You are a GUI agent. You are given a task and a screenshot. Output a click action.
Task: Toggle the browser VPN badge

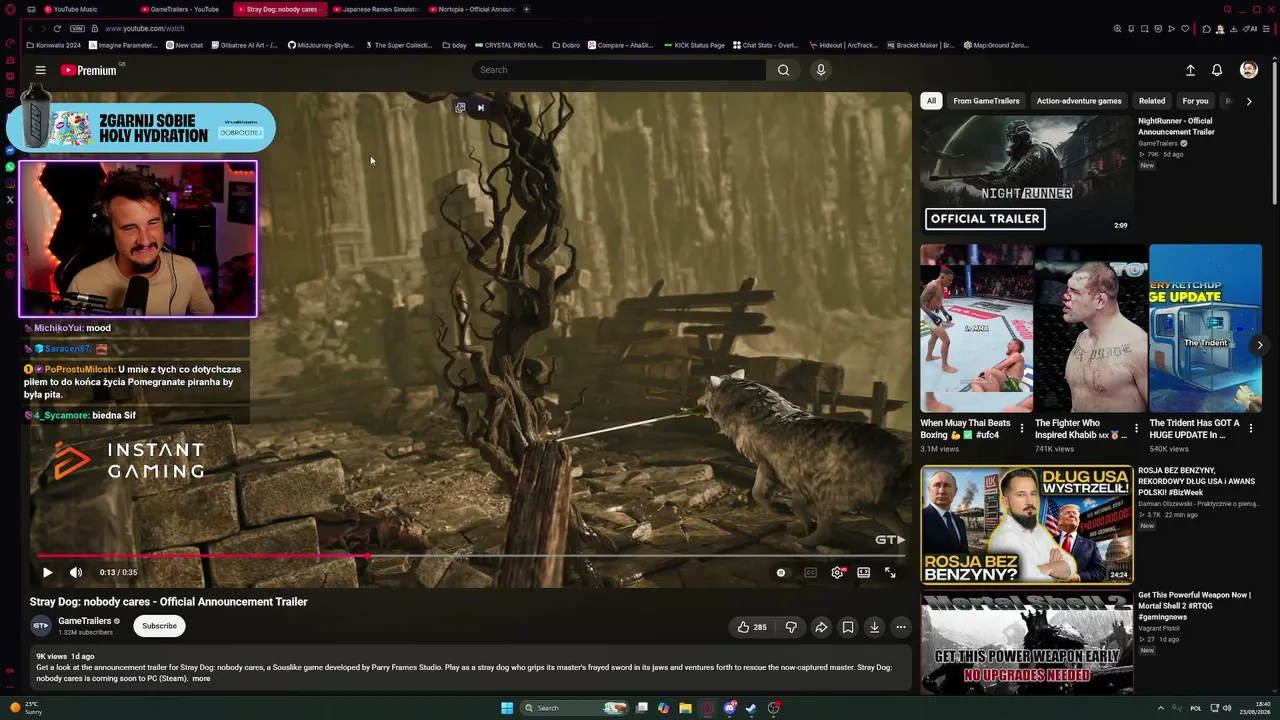[77, 28]
